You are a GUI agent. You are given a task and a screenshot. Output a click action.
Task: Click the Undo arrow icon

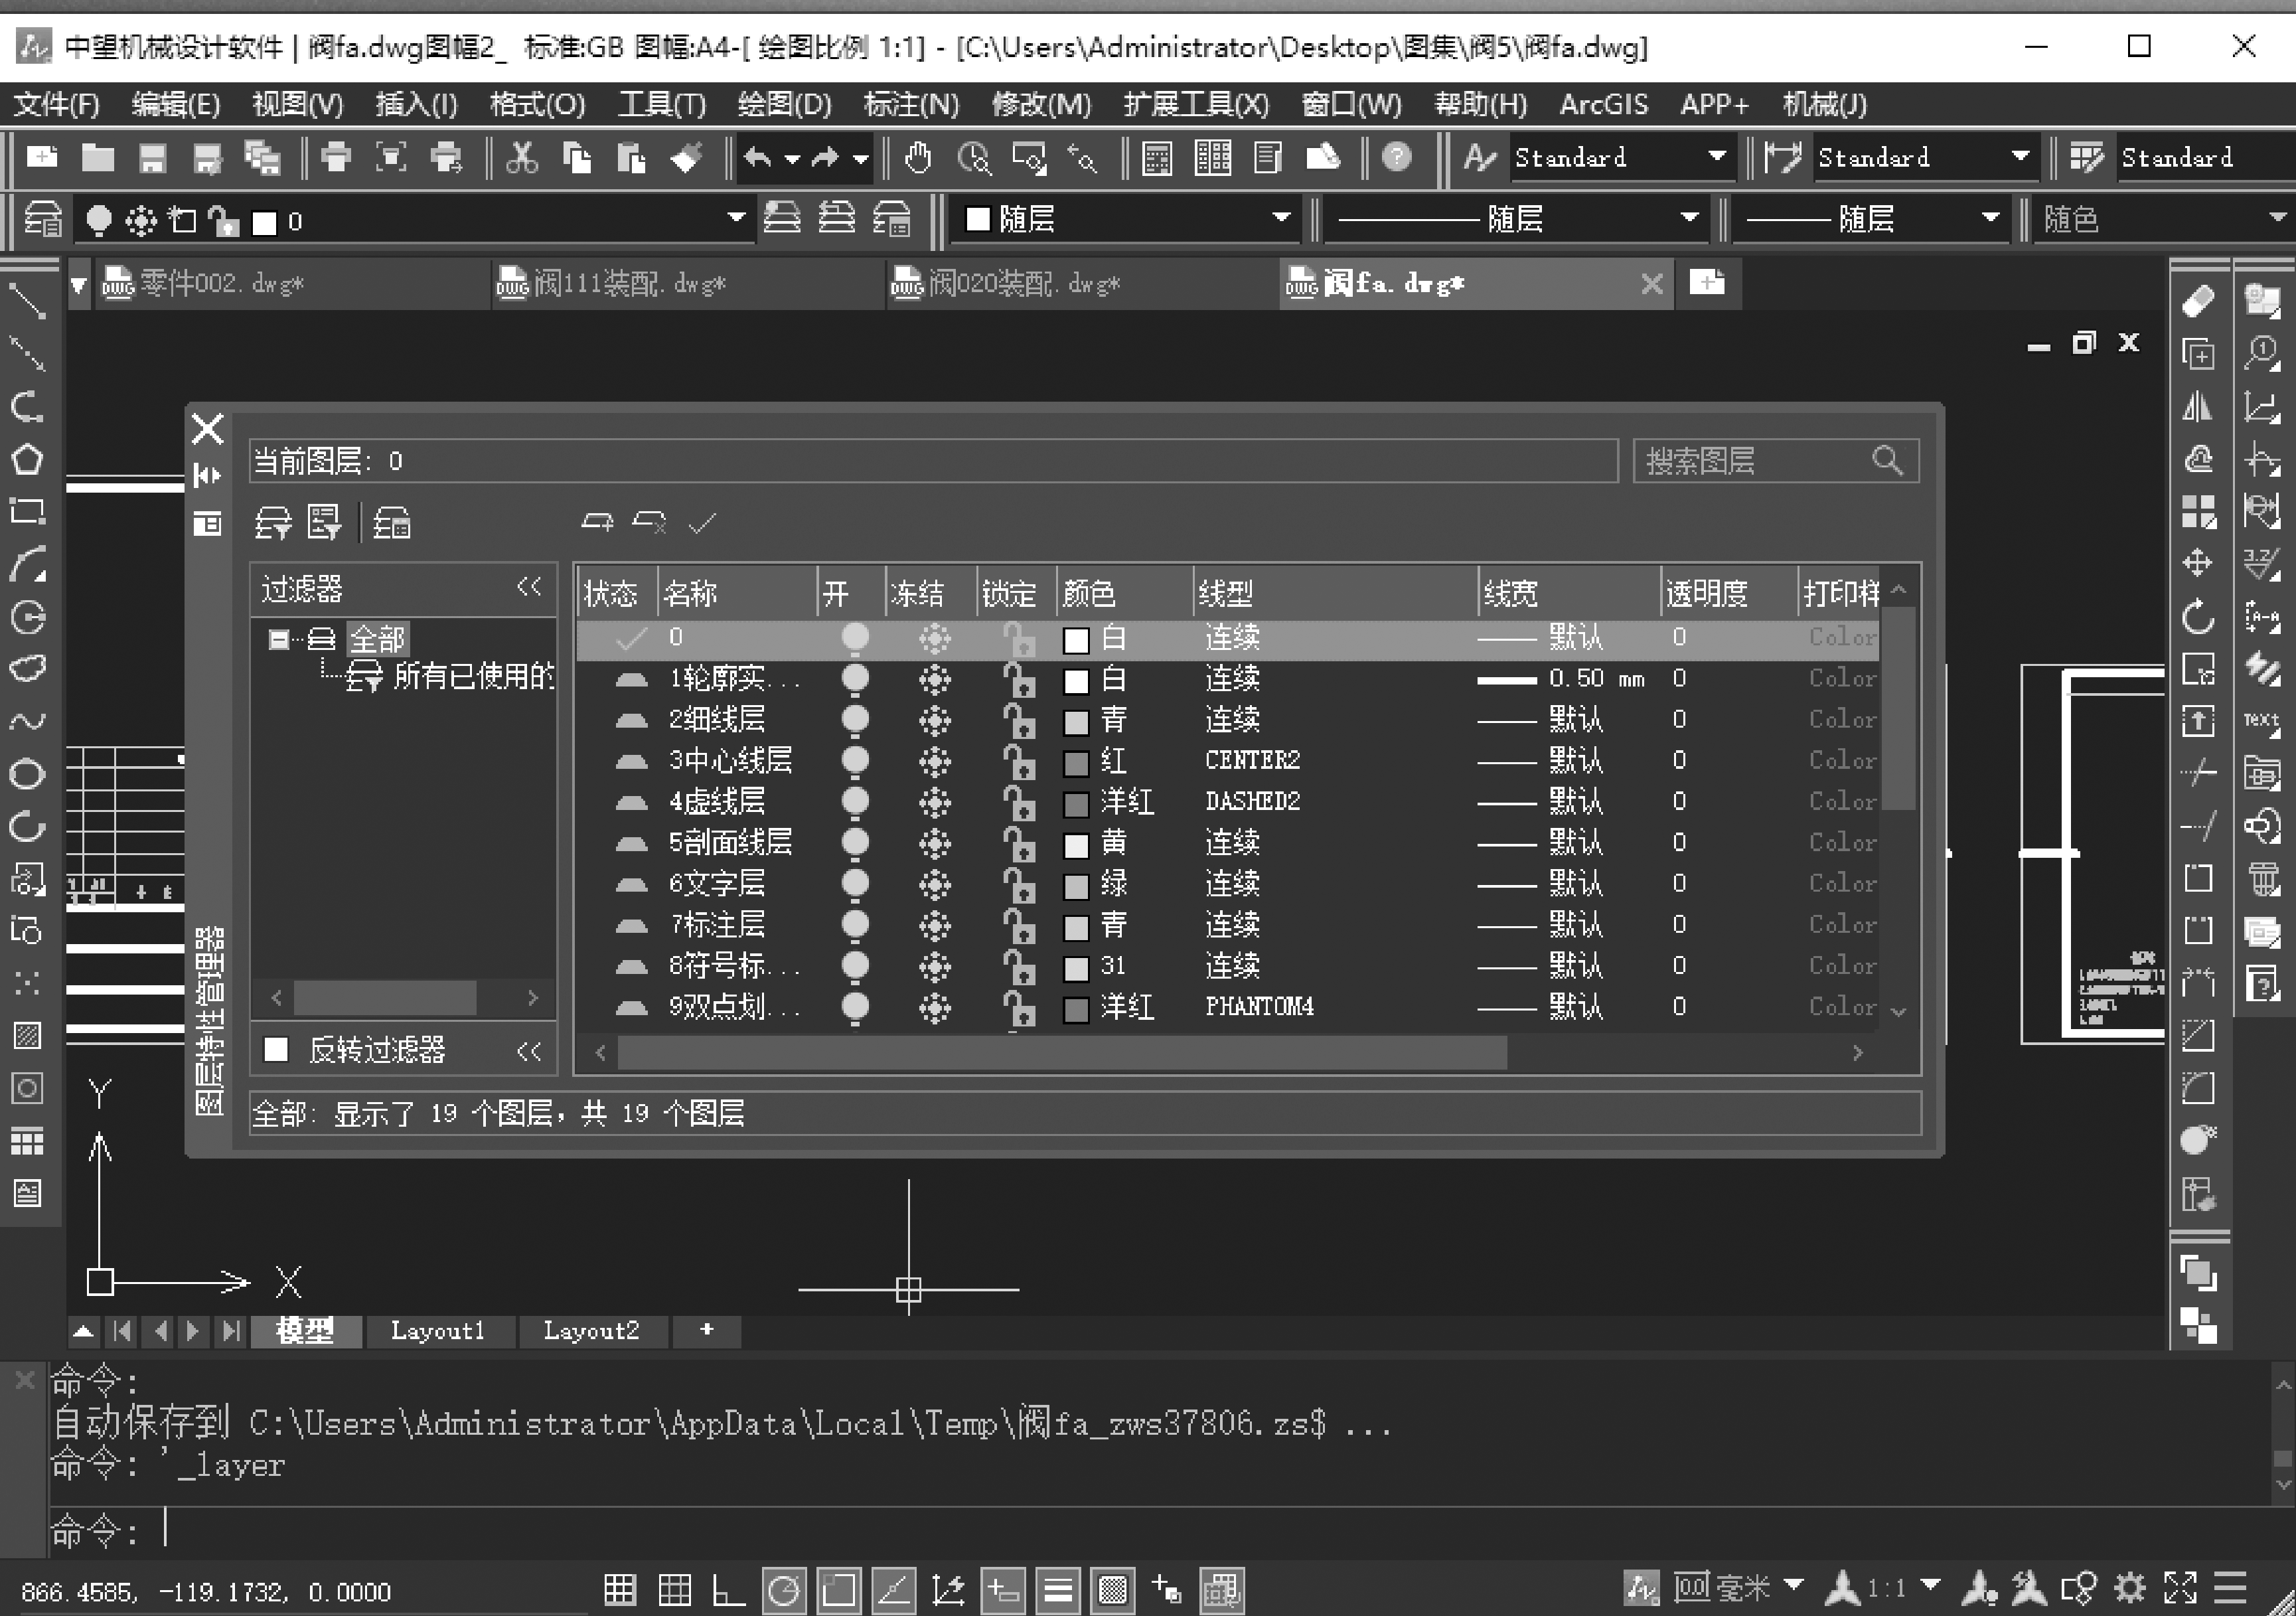point(758,158)
